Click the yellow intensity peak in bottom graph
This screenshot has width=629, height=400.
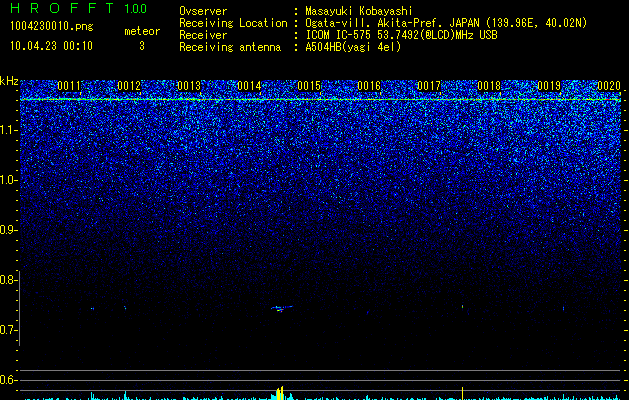tap(280, 393)
